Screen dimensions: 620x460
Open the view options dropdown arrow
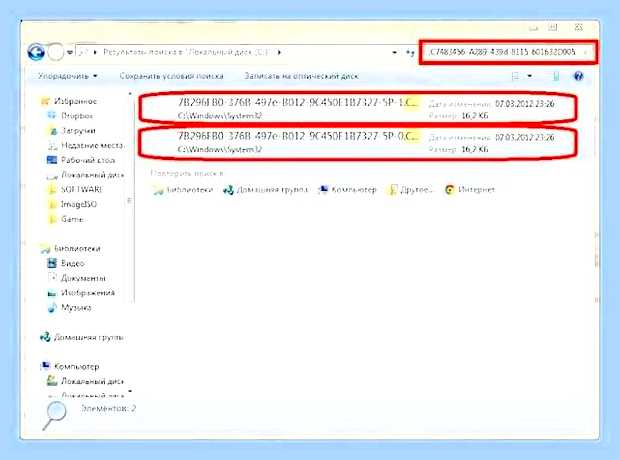pyautogui.click(x=529, y=76)
